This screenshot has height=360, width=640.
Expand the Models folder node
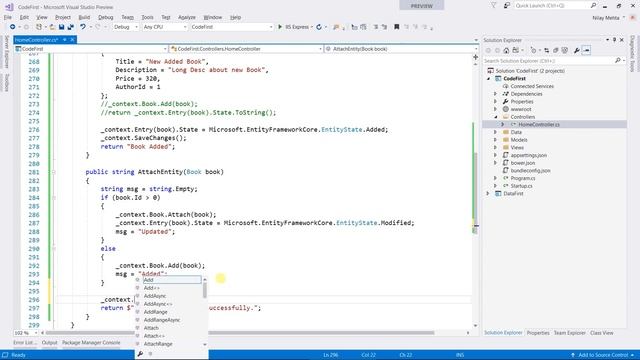496,140
